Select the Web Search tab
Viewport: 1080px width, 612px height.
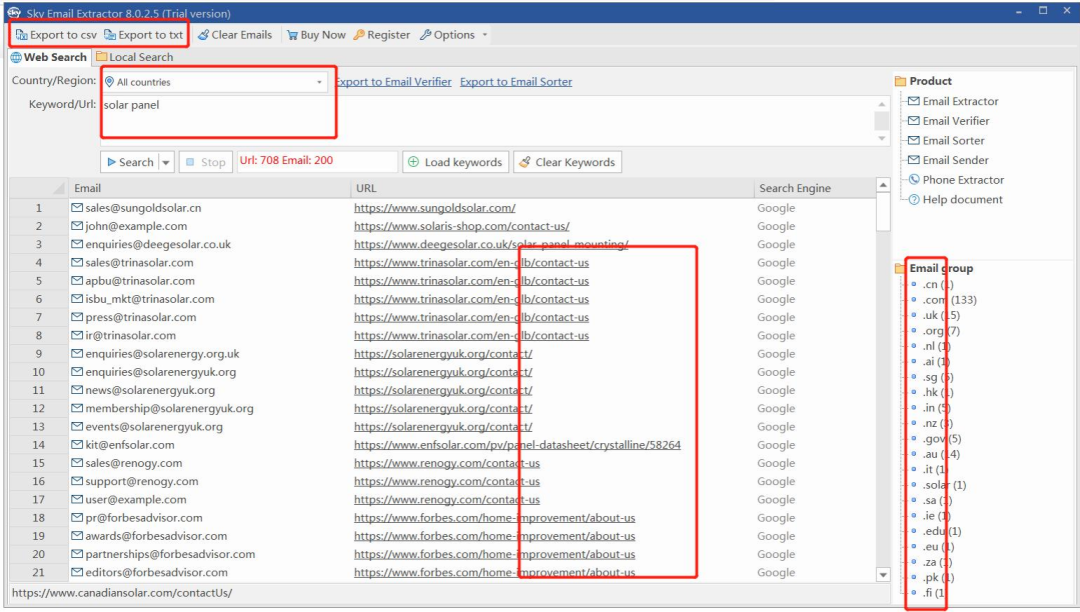(x=49, y=58)
